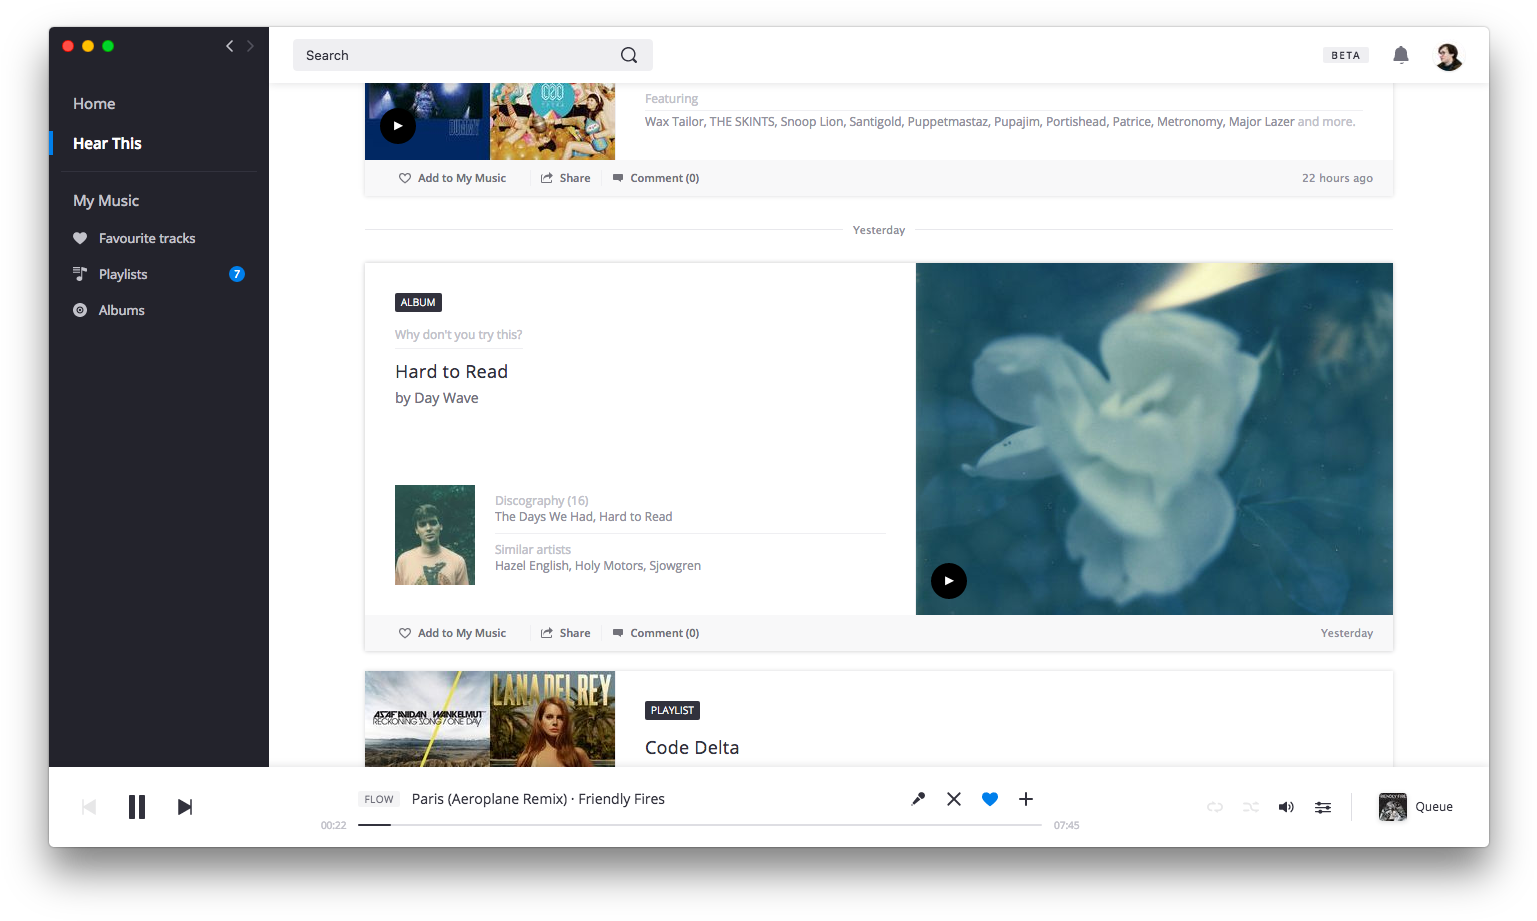Click the search magnifier icon
1537x921 pixels.
629,55
